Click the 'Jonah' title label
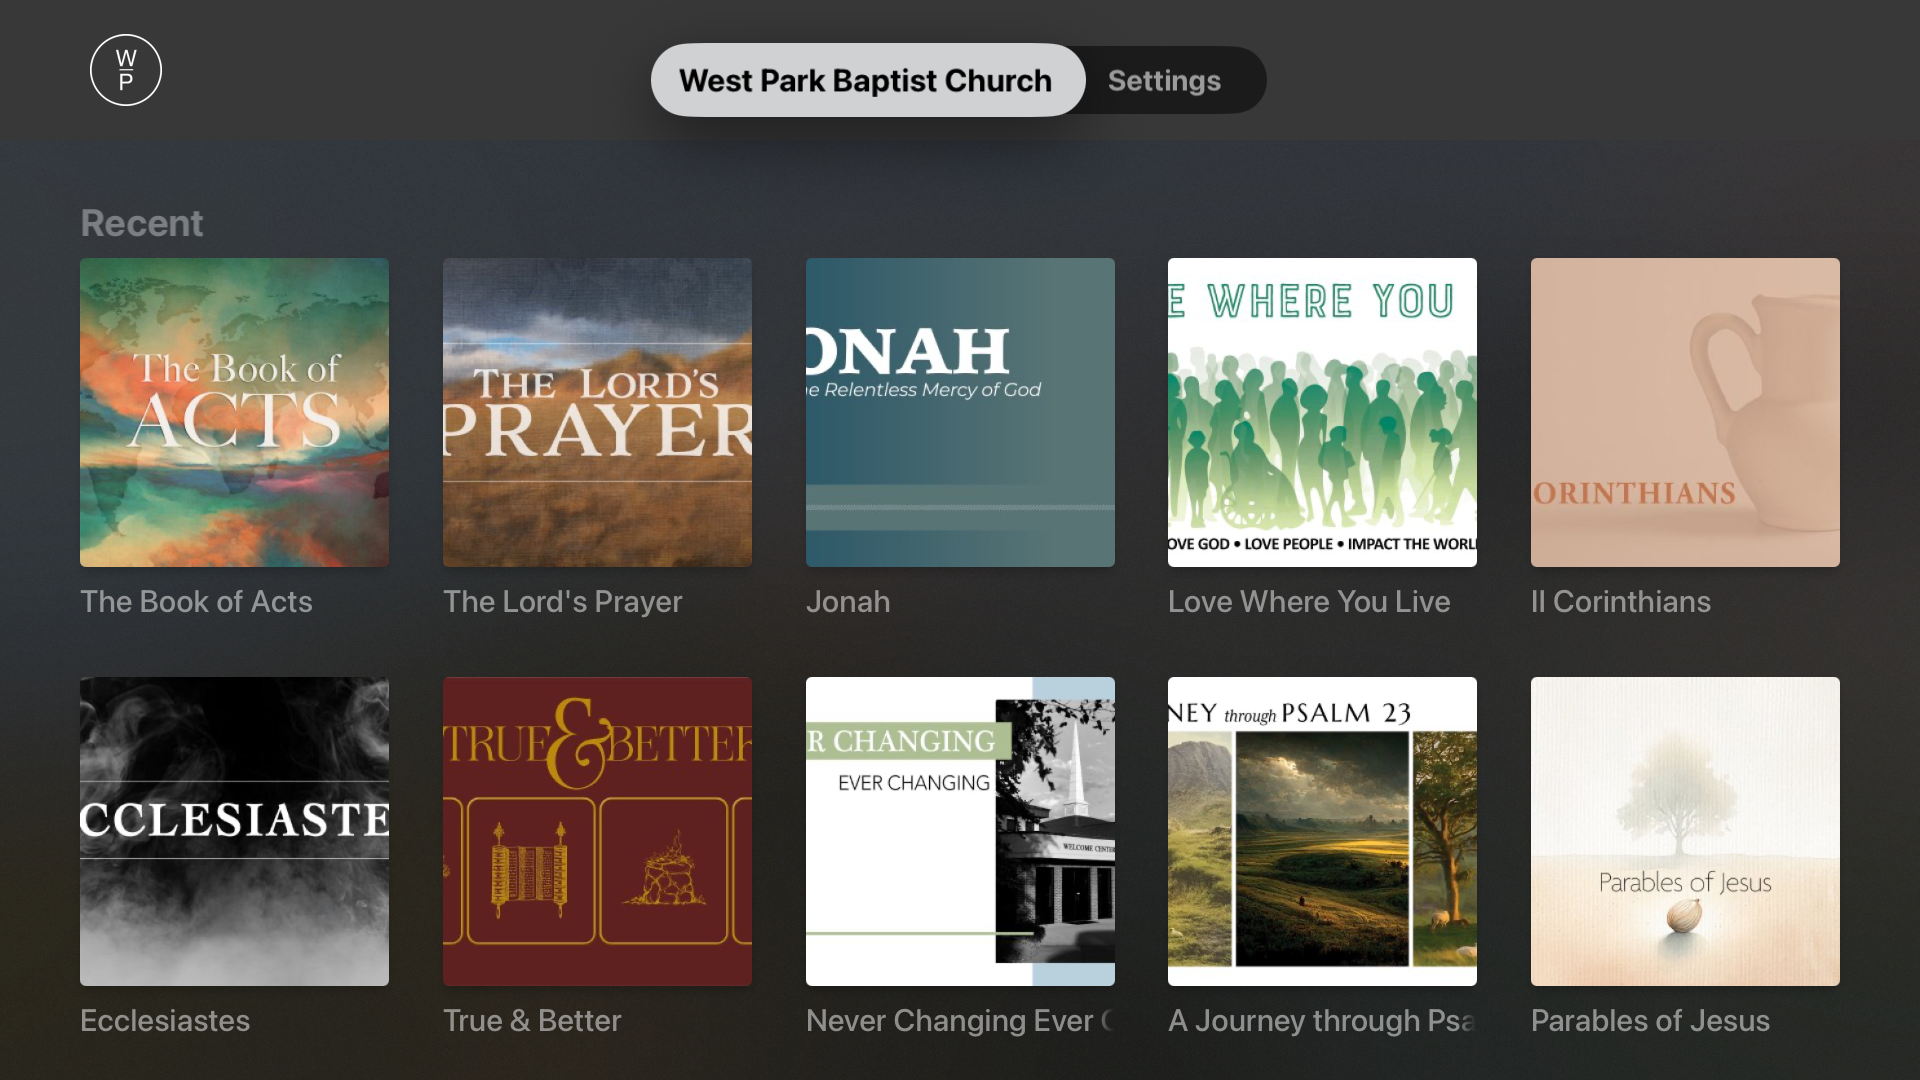Screen dimensions: 1920x1080 coord(848,602)
